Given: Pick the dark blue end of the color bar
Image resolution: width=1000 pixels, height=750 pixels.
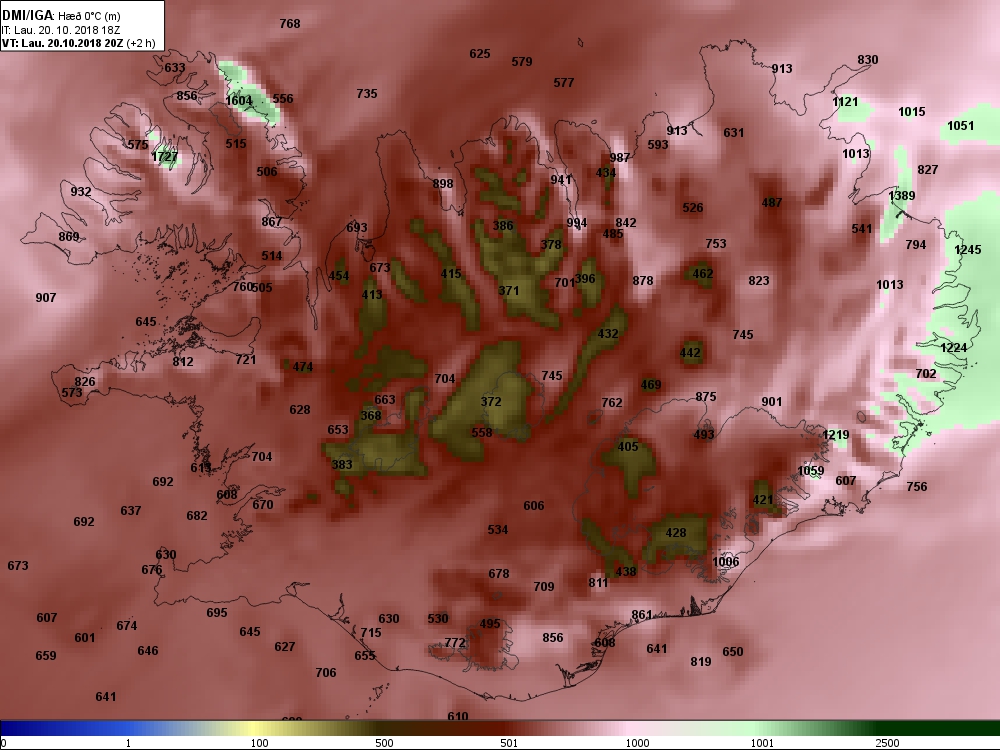Looking at the screenshot, I should [13, 728].
